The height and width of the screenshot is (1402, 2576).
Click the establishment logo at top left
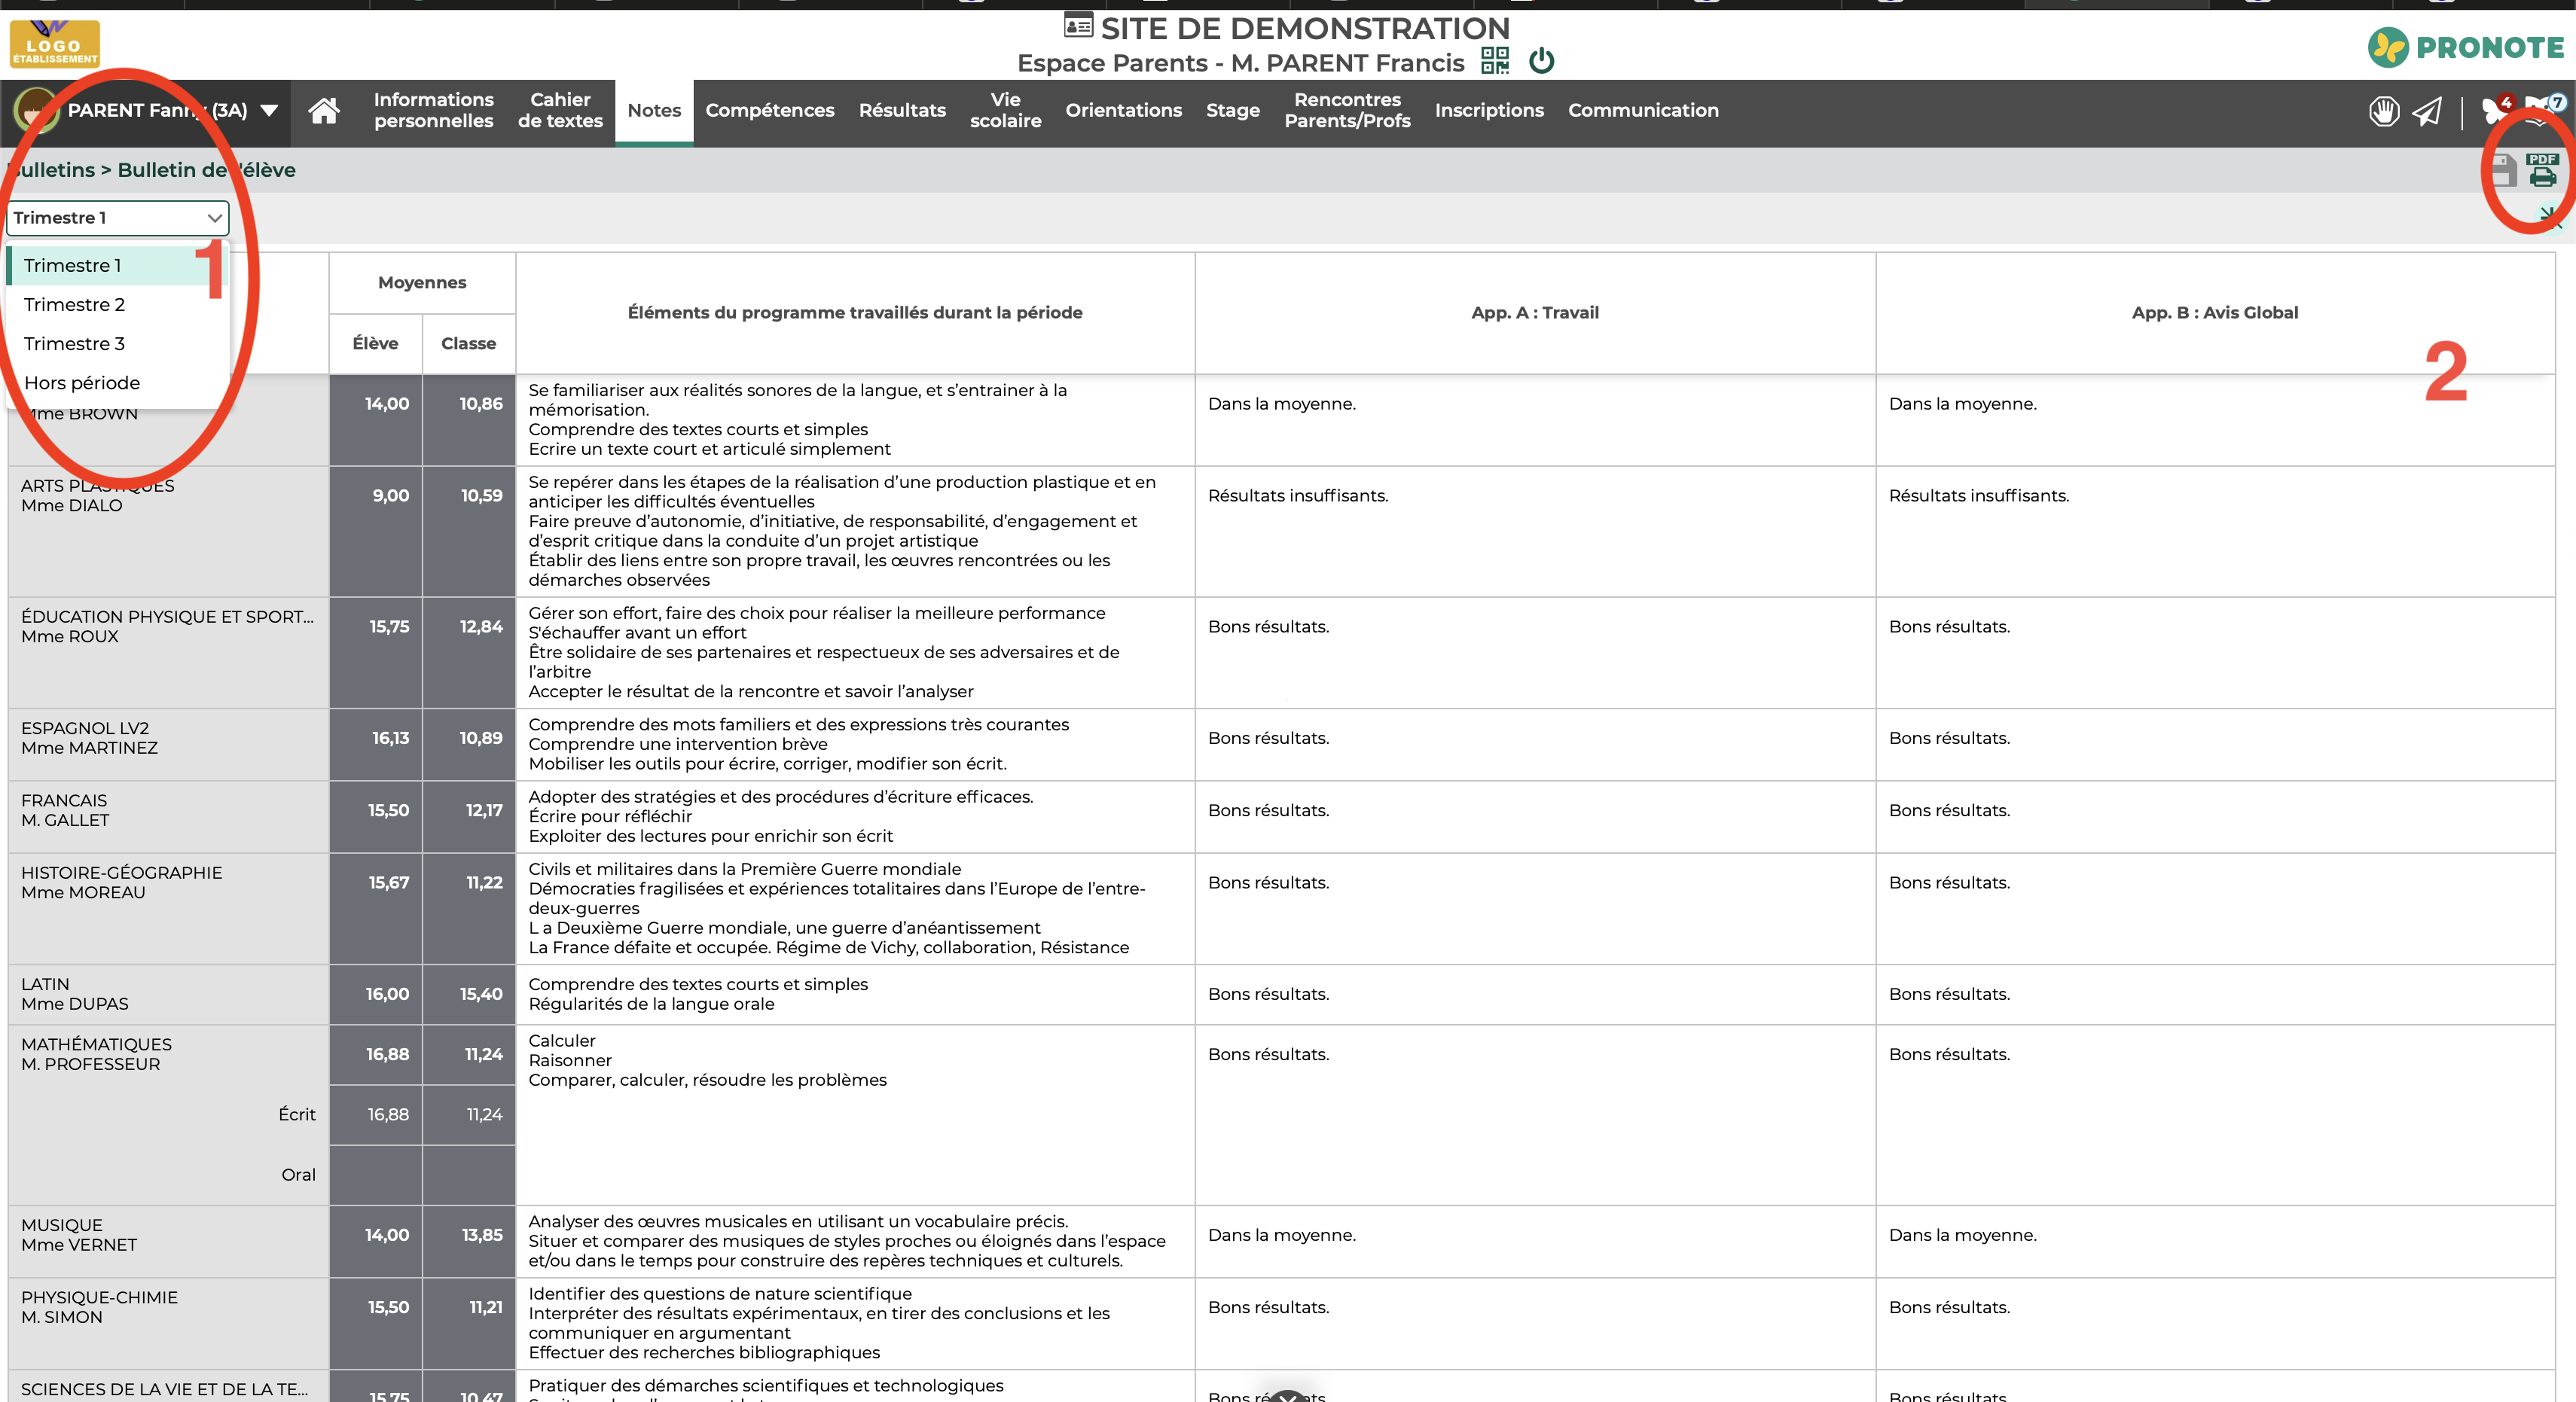click(x=54, y=44)
